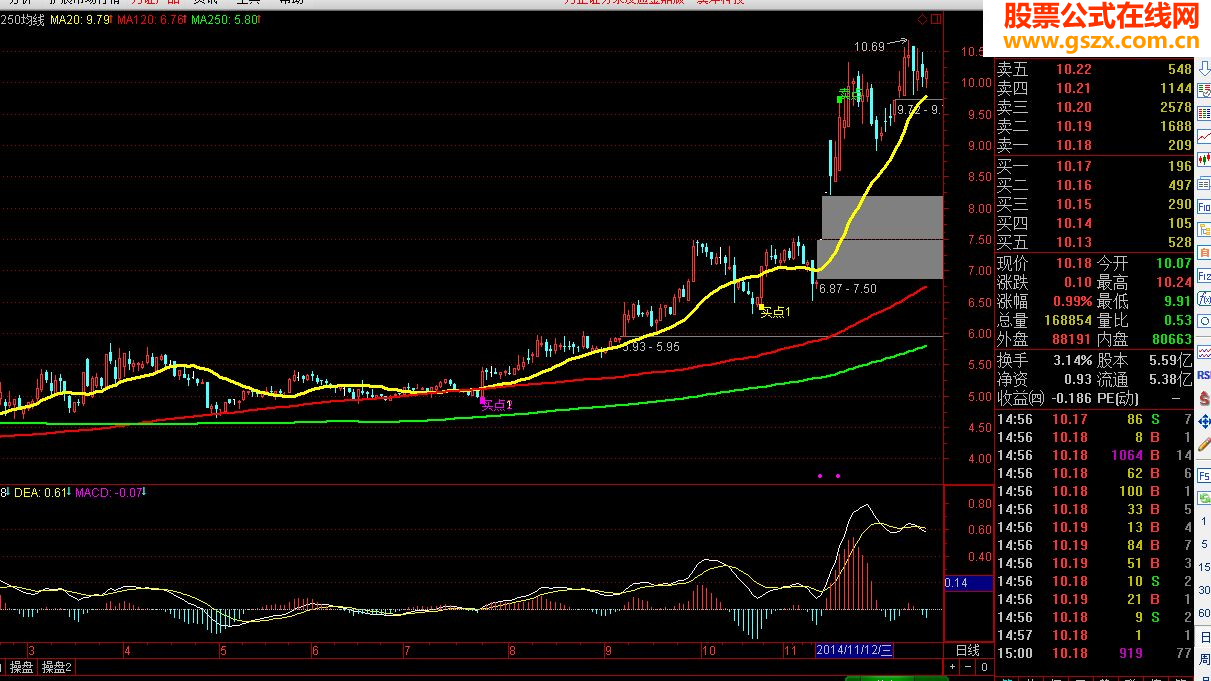Viewport: 1211px width, 681px height.
Task: Switch to the 操盘 tab
Action: pos(21,667)
